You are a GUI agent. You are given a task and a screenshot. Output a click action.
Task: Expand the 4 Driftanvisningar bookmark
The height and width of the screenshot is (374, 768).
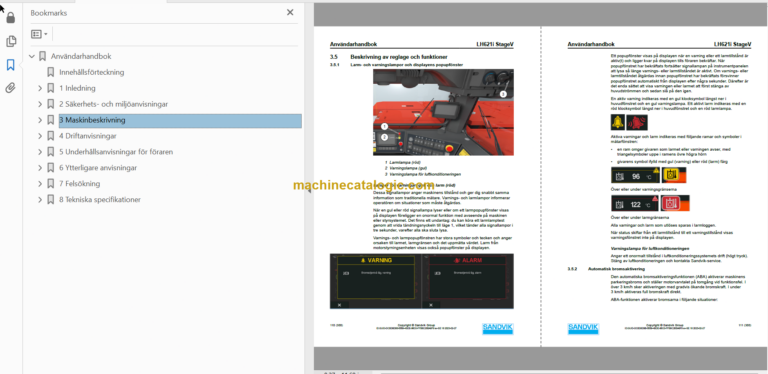click(40, 136)
